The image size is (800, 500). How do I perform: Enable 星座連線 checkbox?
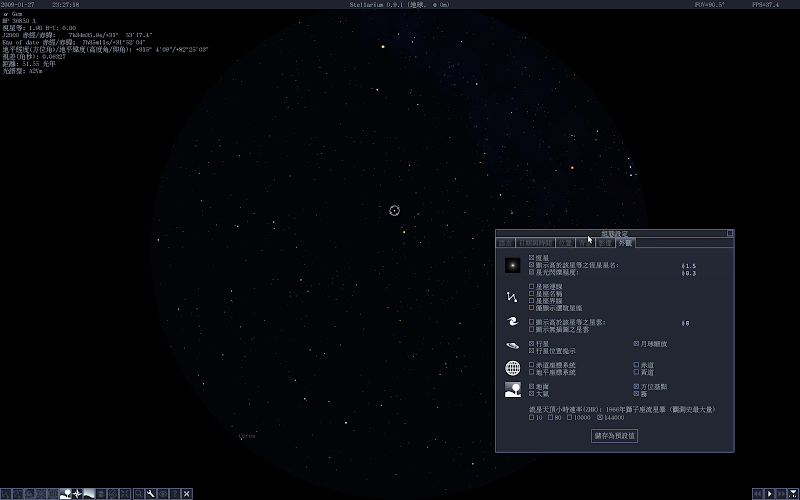532,287
